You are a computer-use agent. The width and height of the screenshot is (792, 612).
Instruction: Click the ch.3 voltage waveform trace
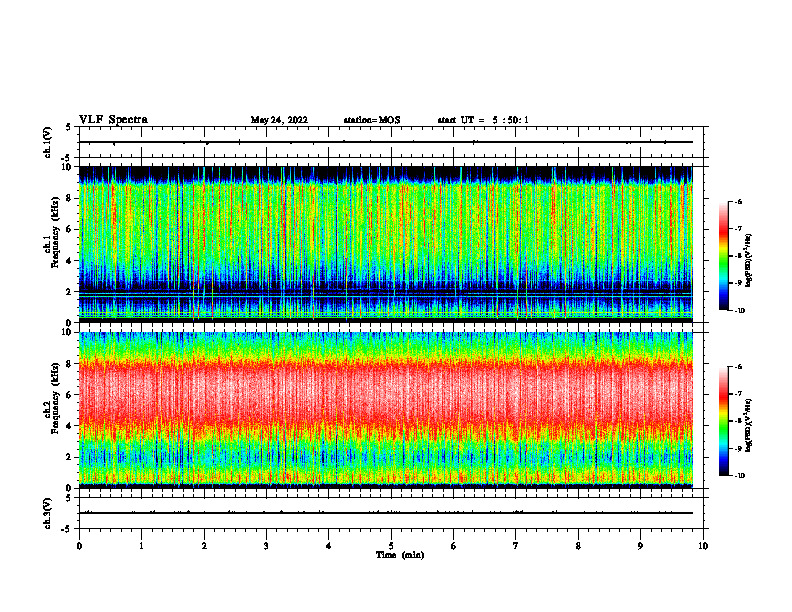click(x=386, y=513)
